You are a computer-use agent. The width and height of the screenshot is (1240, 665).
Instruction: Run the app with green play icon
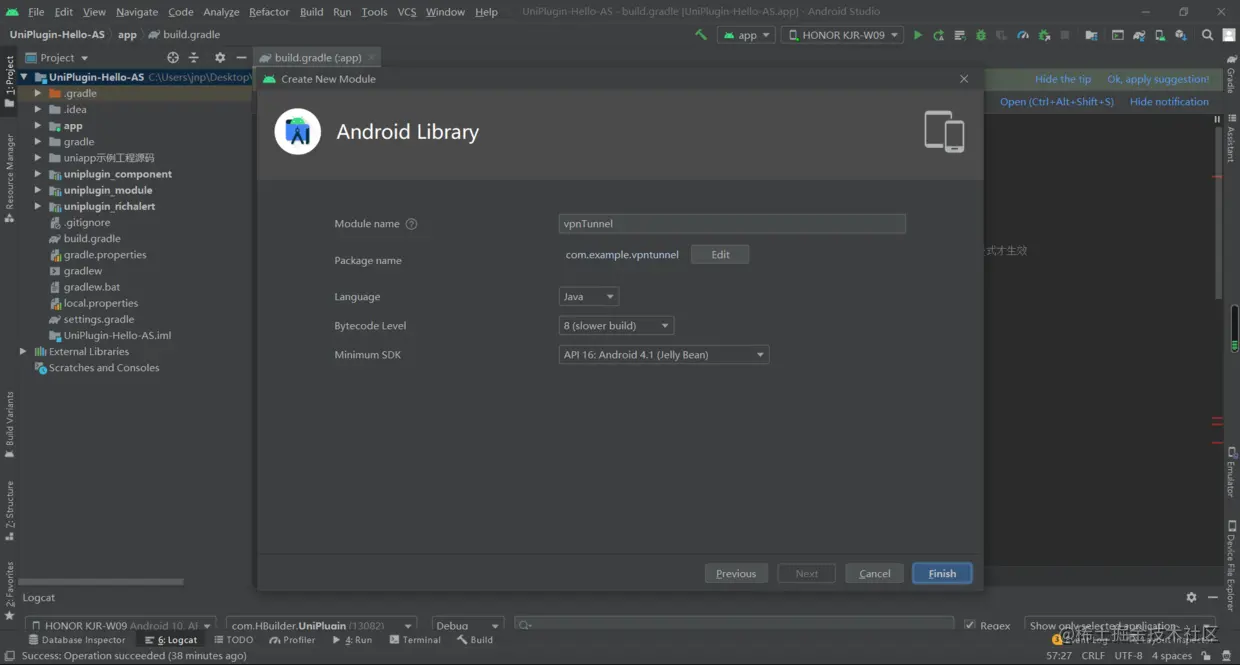tap(918, 35)
